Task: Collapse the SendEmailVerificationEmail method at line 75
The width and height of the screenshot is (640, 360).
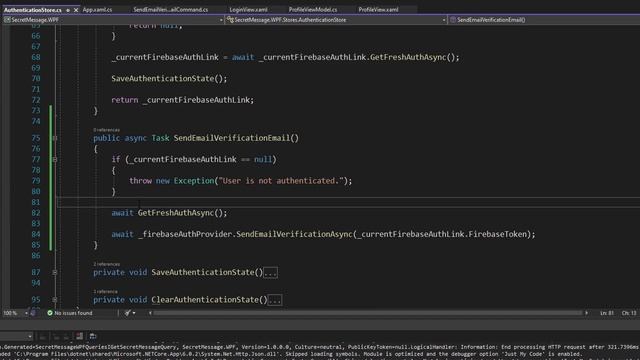Action: (55, 138)
